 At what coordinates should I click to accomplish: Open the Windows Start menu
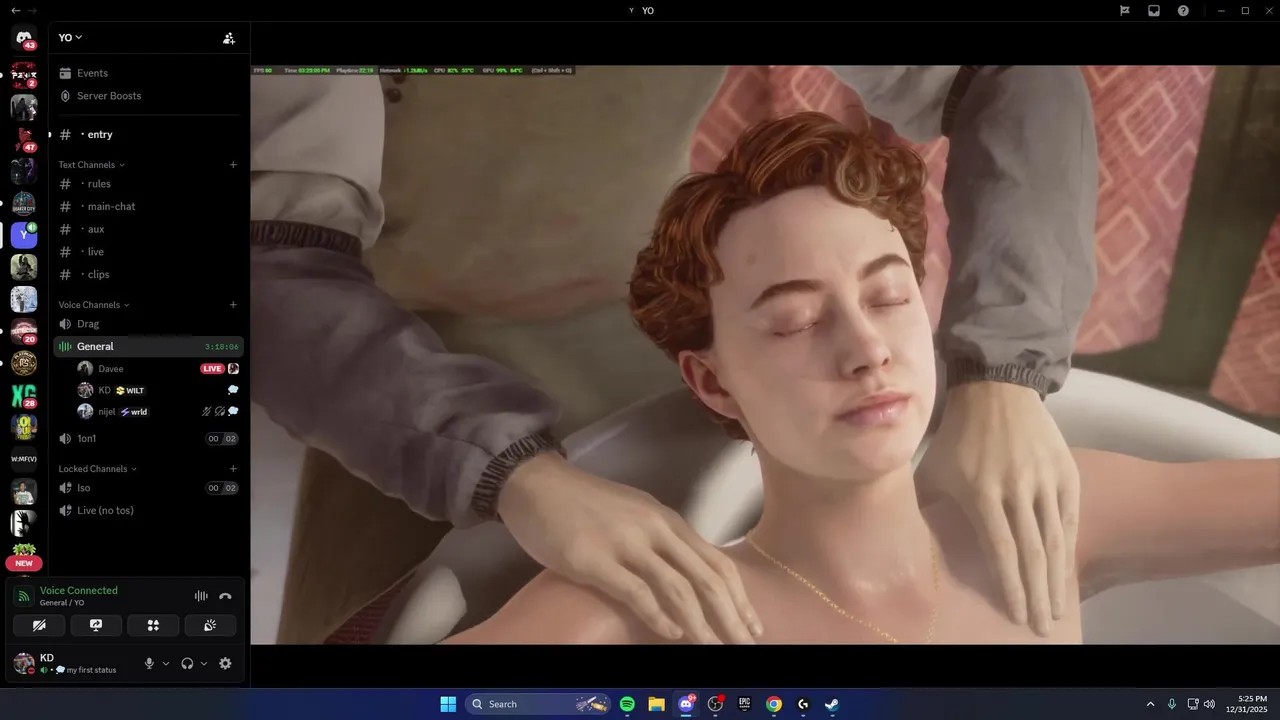(448, 704)
